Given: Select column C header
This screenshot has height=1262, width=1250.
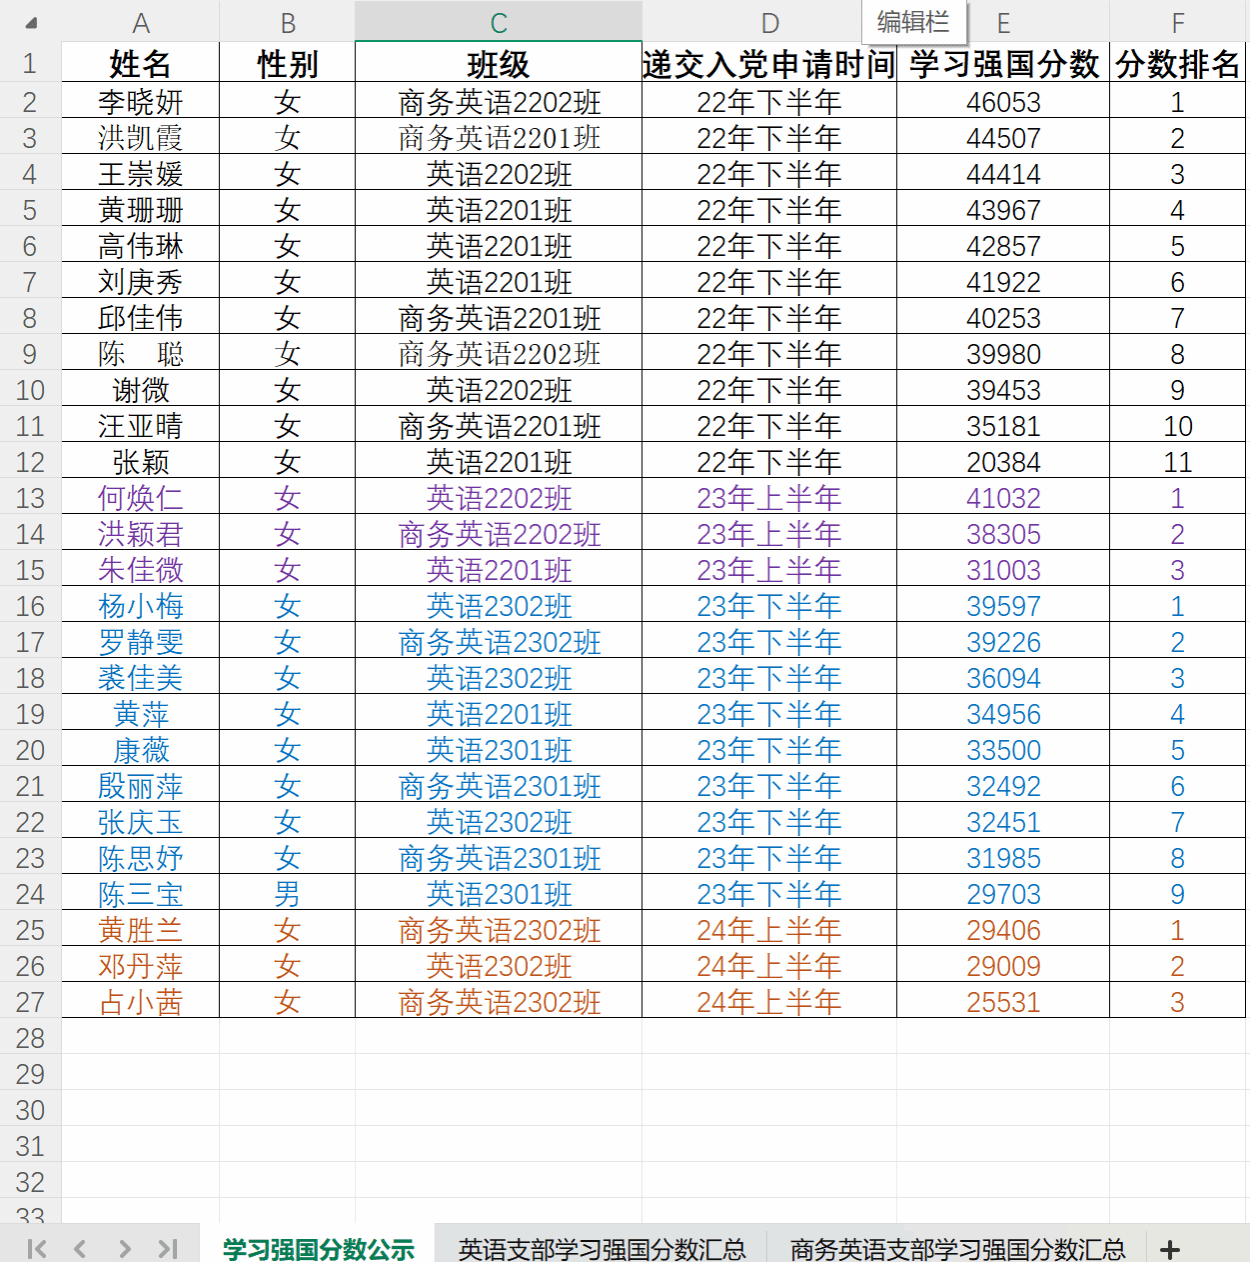Looking at the screenshot, I should tap(498, 23).
